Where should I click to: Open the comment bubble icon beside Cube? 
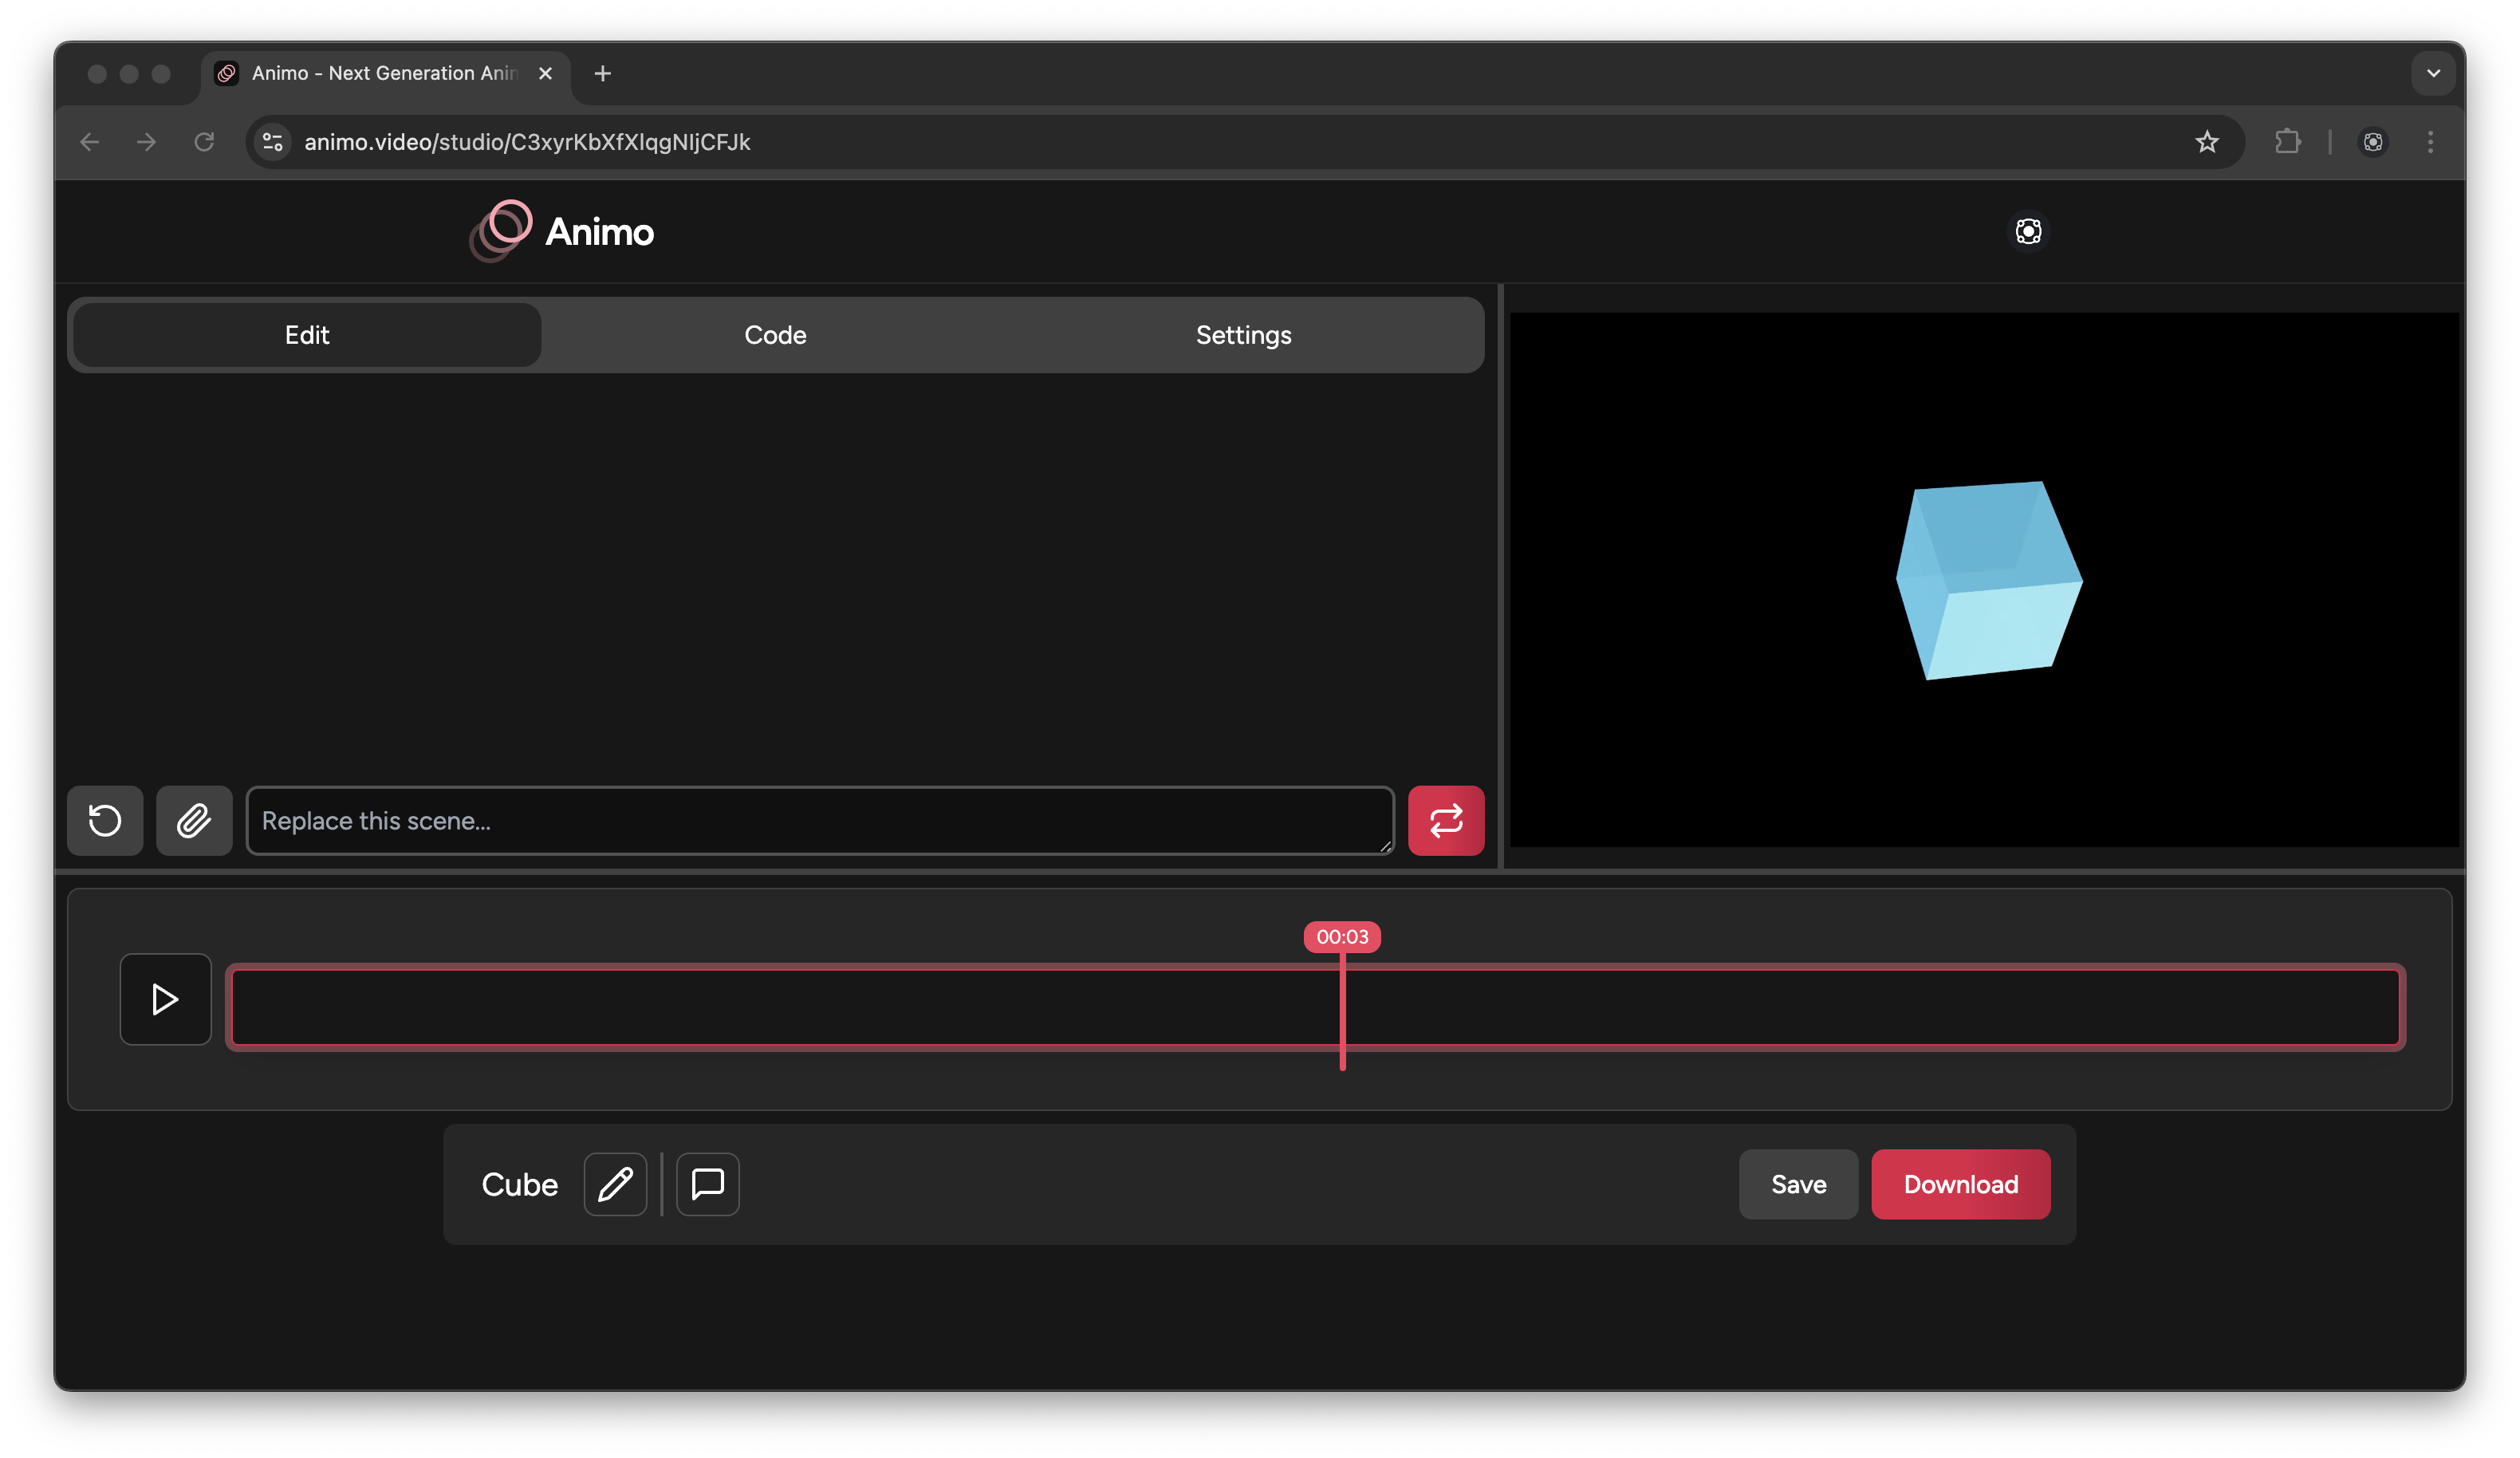[708, 1184]
